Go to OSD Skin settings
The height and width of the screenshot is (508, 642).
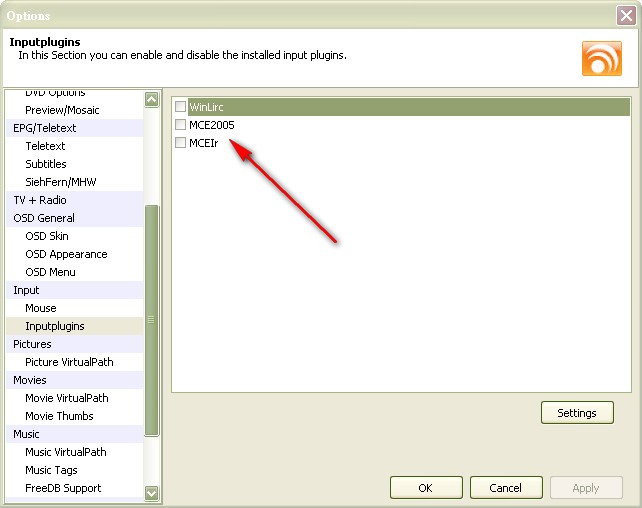(47, 236)
